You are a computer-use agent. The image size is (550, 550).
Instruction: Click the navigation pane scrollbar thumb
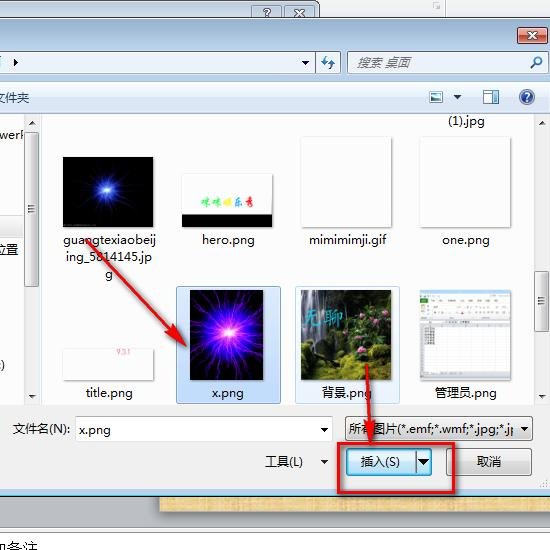(32, 209)
